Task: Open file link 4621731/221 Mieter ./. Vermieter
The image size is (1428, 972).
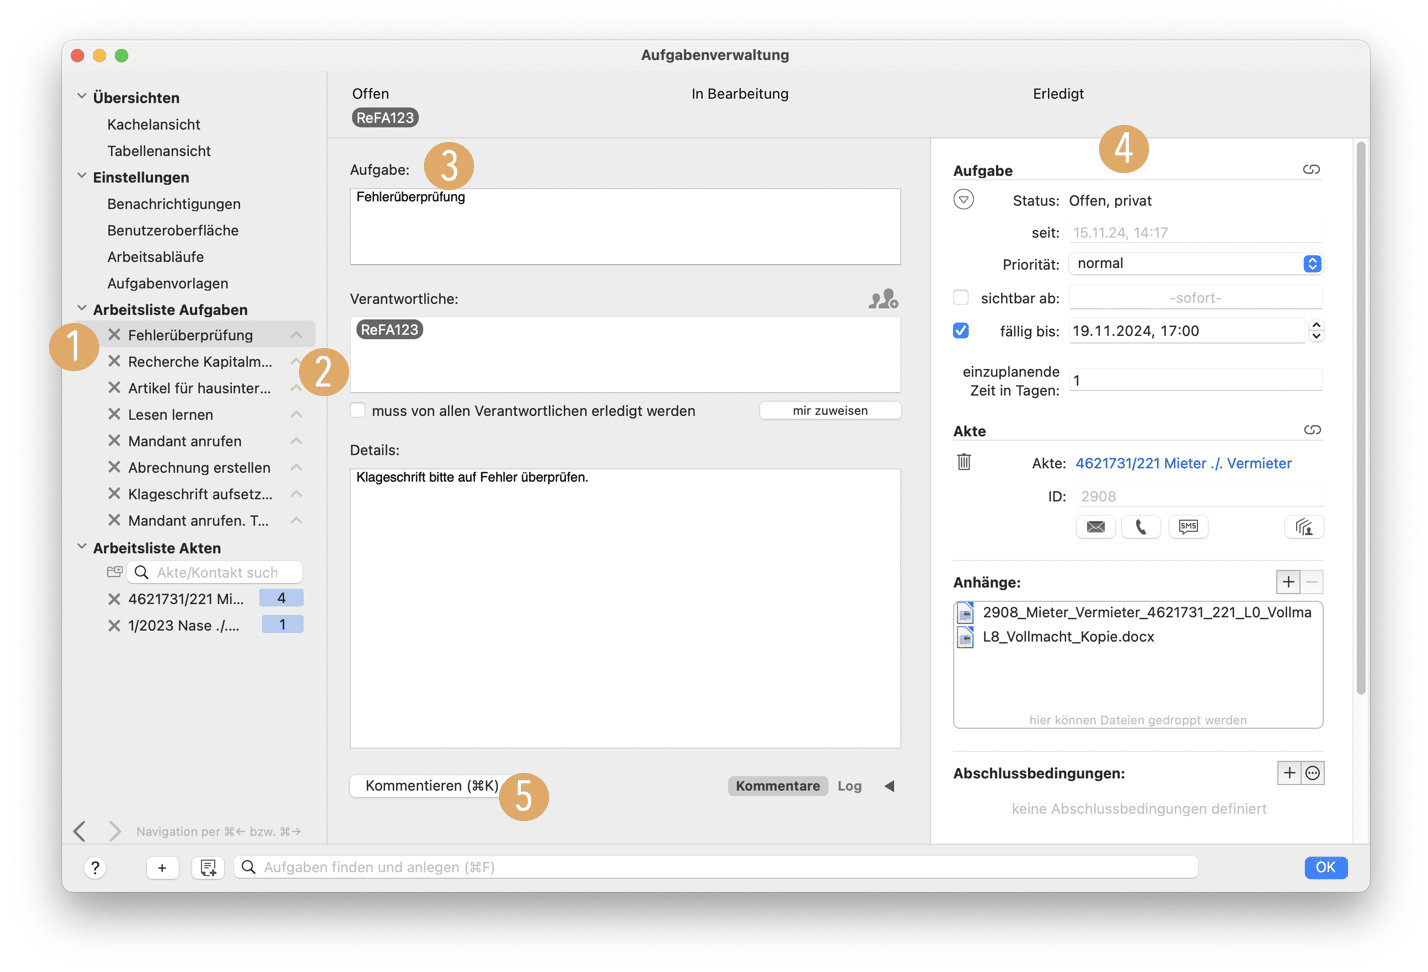Action: (x=1183, y=463)
